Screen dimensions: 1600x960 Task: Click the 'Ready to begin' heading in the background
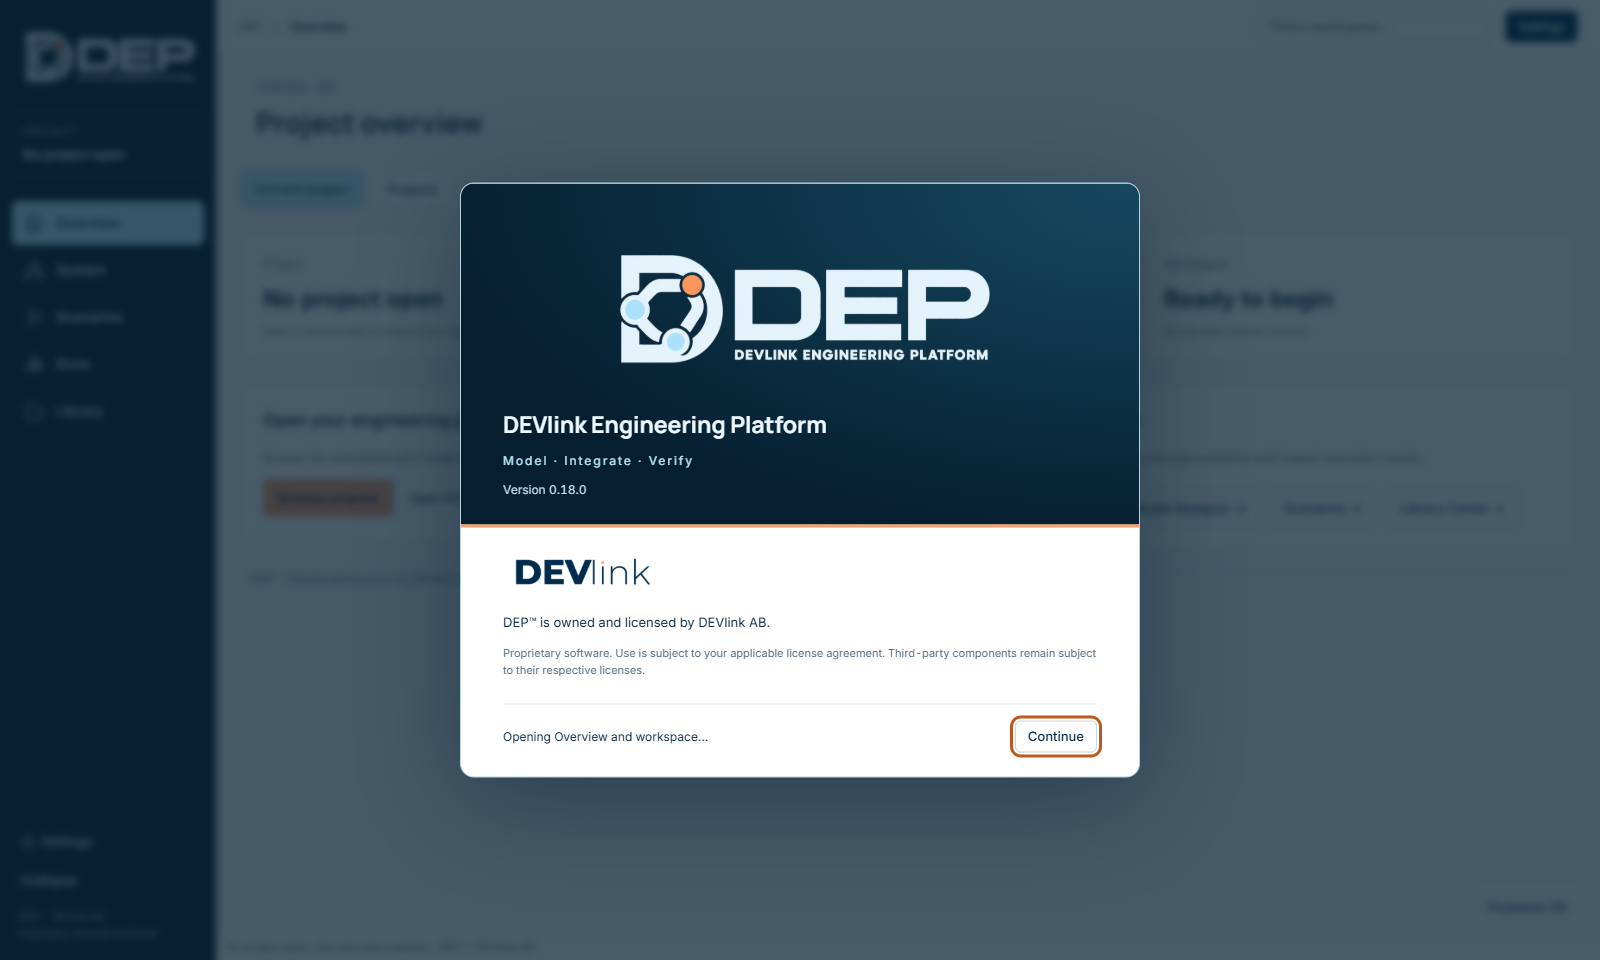pos(1248,299)
